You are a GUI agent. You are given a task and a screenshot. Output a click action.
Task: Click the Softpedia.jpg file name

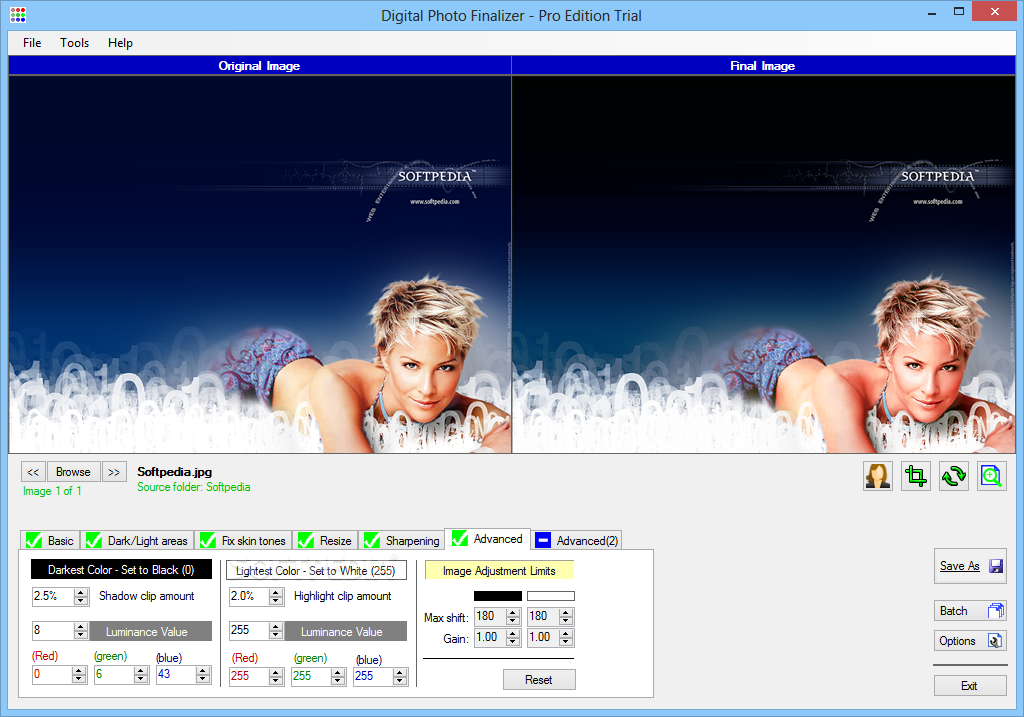point(174,471)
